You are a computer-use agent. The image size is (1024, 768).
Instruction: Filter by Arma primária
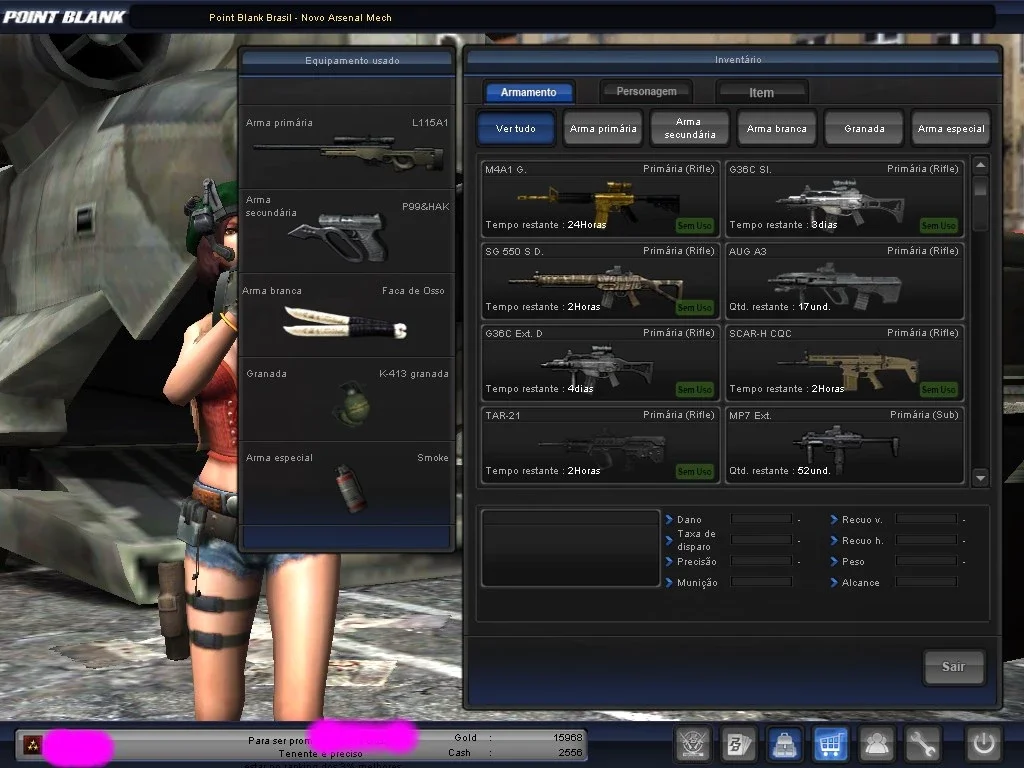click(603, 128)
